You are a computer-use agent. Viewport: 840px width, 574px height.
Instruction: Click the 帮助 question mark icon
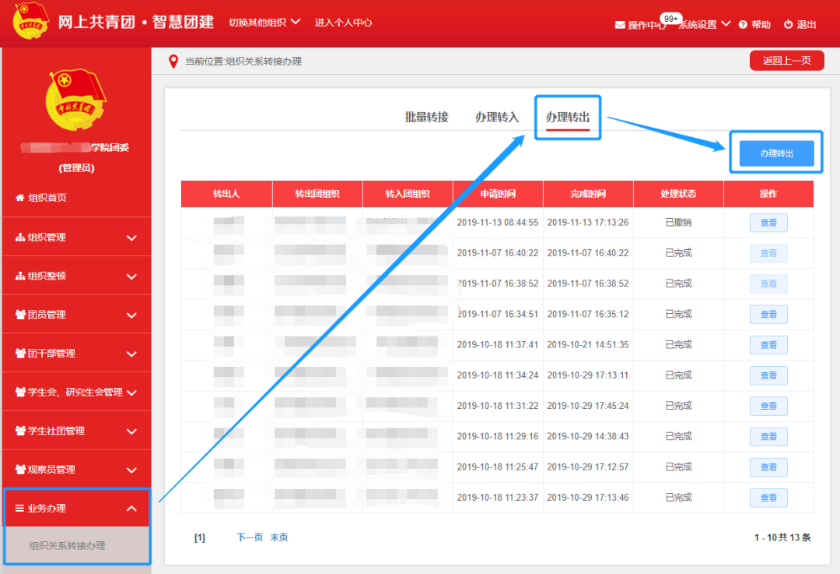click(x=744, y=25)
